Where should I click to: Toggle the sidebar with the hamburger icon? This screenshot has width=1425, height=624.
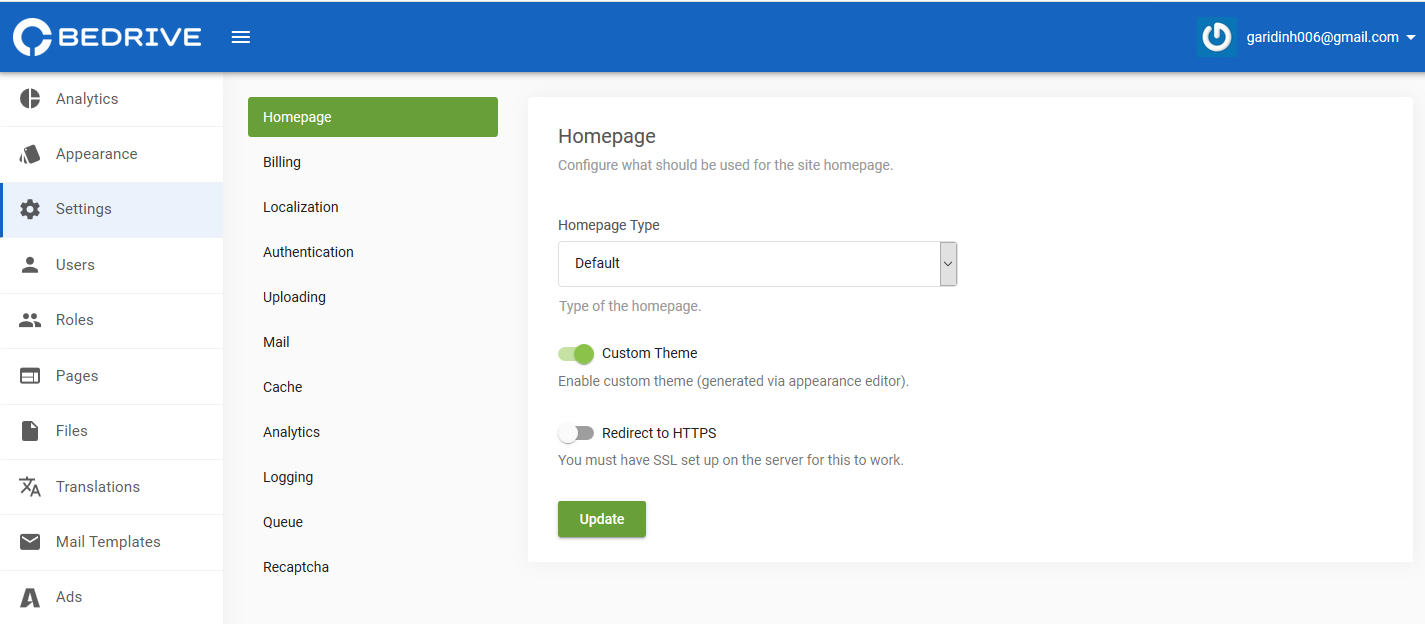[240, 36]
